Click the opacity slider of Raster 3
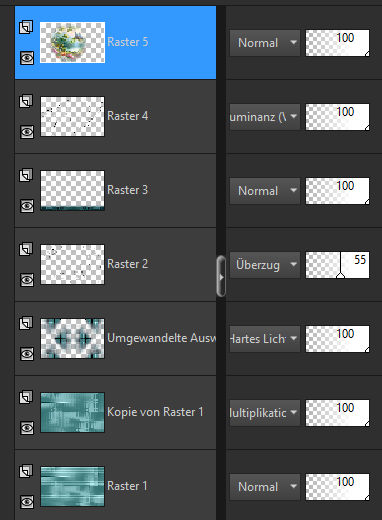The height and width of the screenshot is (520, 382). click(337, 191)
